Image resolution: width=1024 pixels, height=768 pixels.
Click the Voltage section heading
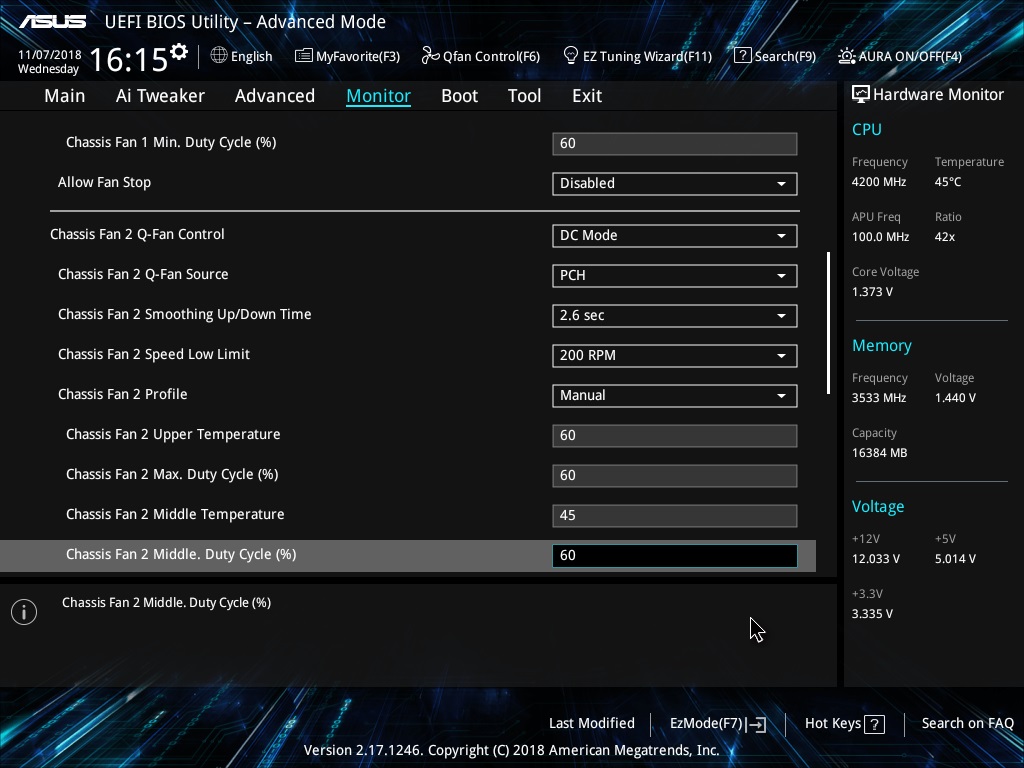point(878,507)
